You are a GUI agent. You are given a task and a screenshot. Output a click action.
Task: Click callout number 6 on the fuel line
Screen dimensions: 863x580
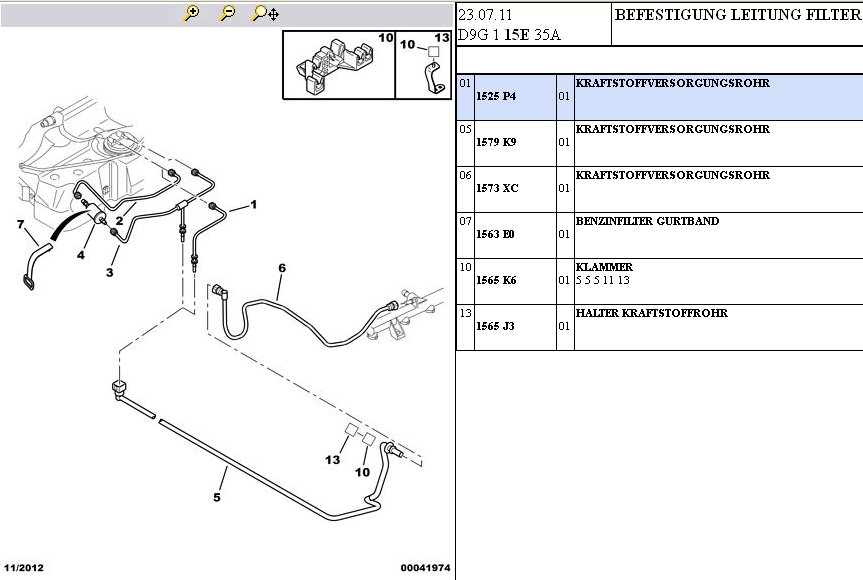[x=282, y=268]
